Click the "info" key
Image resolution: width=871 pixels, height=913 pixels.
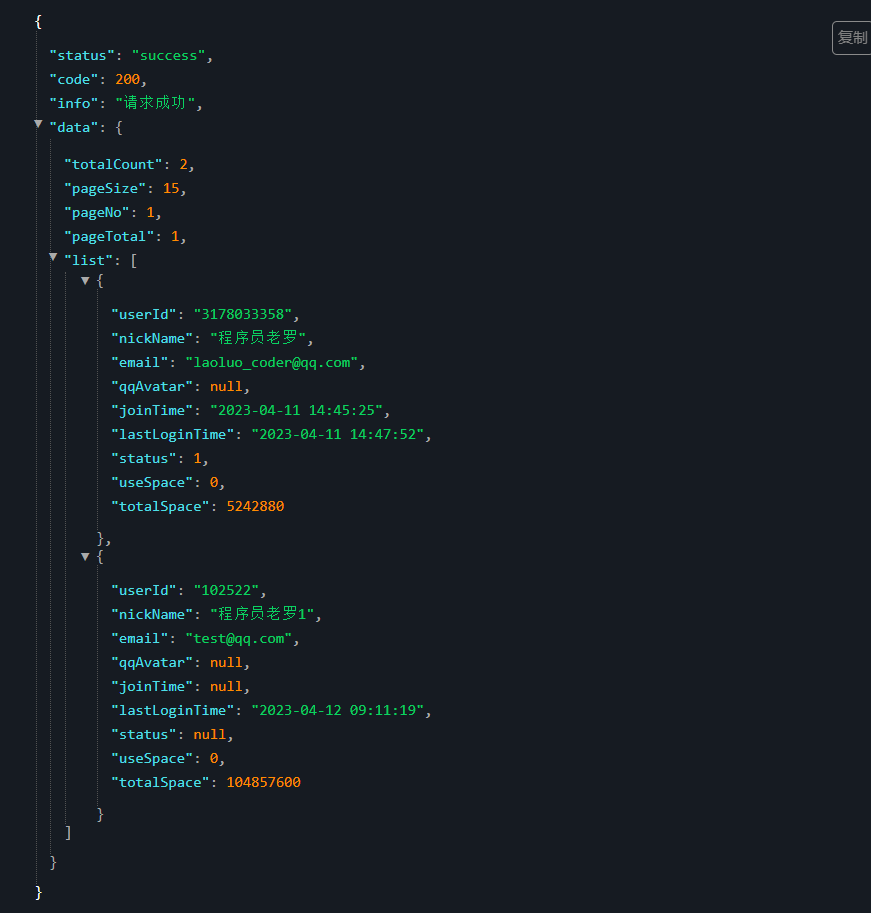(74, 103)
